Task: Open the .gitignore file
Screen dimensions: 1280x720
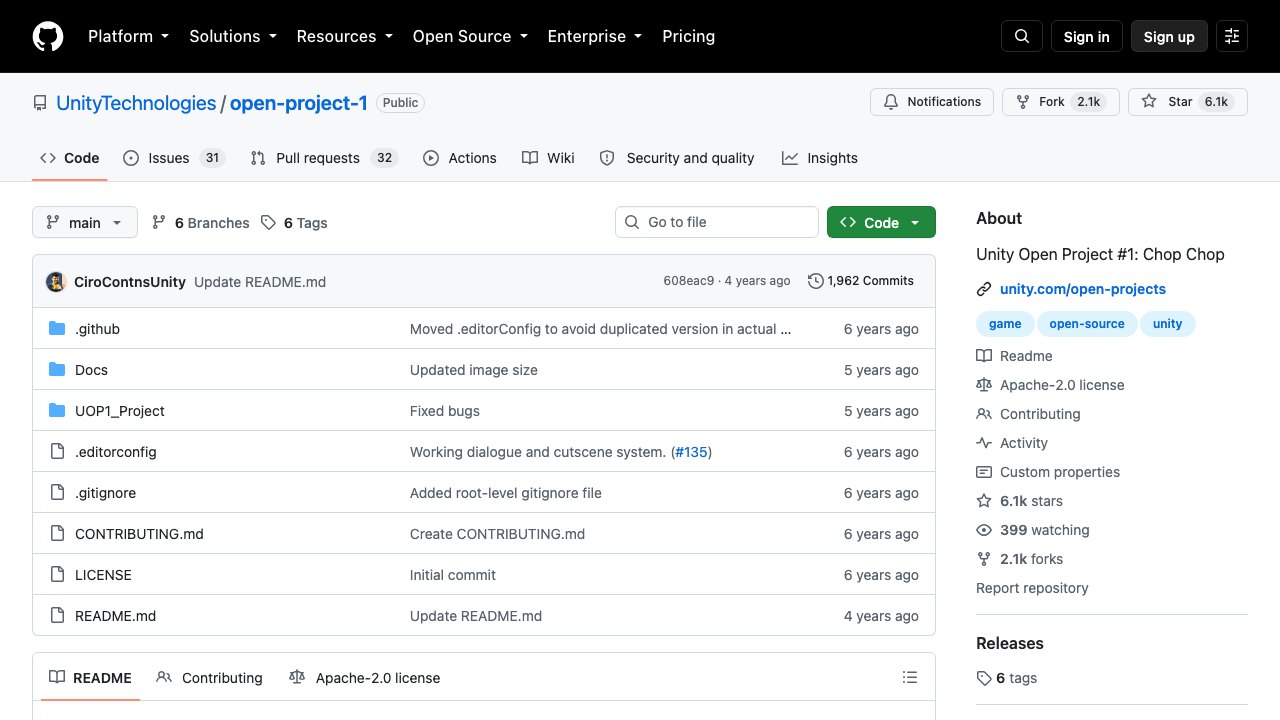Action: (x=105, y=493)
